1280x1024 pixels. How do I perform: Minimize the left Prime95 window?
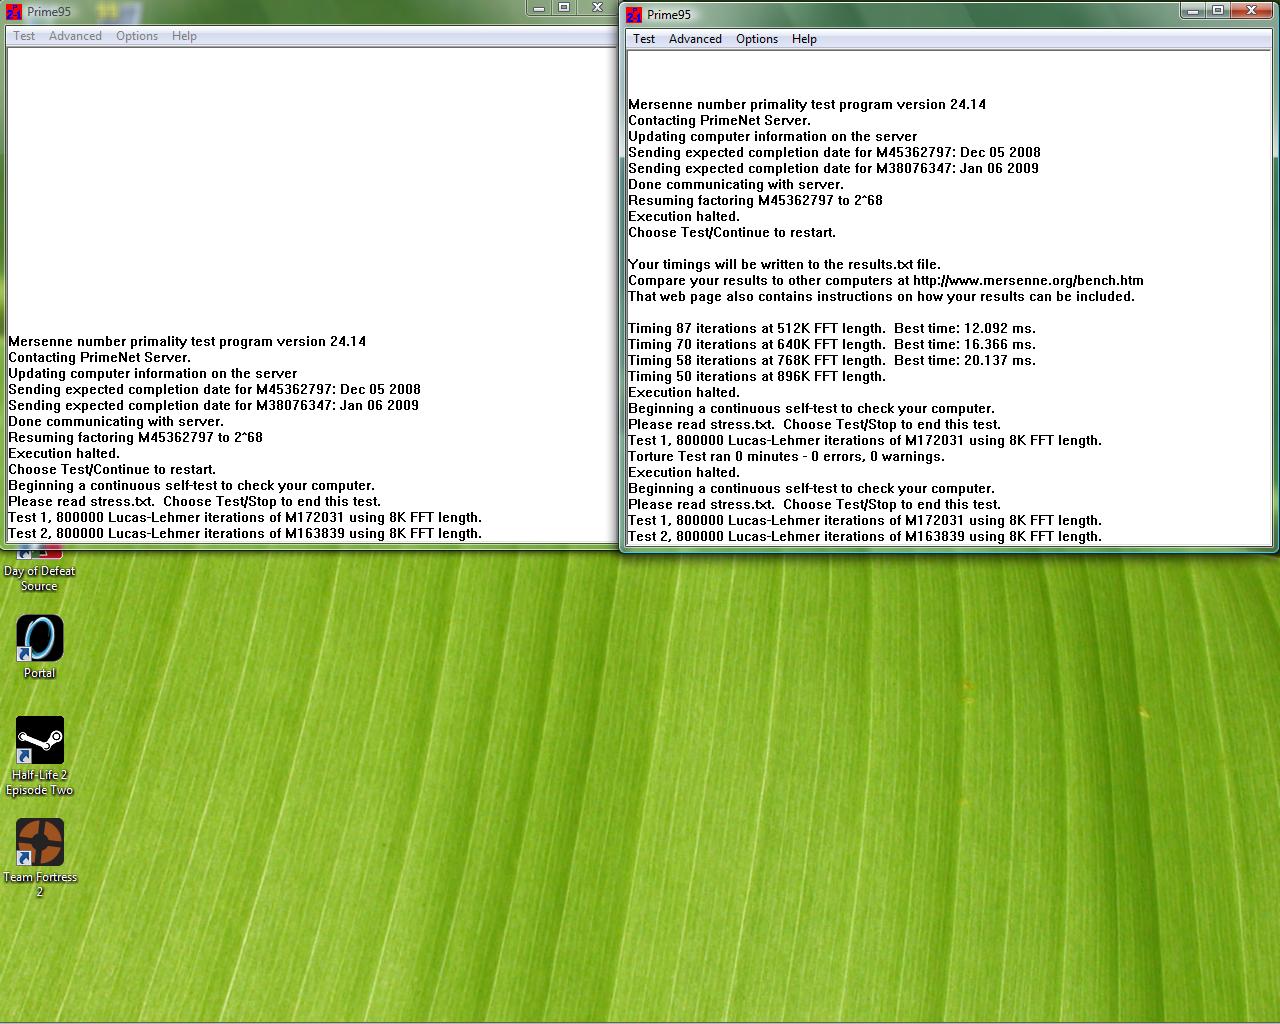tap(538, 8)
